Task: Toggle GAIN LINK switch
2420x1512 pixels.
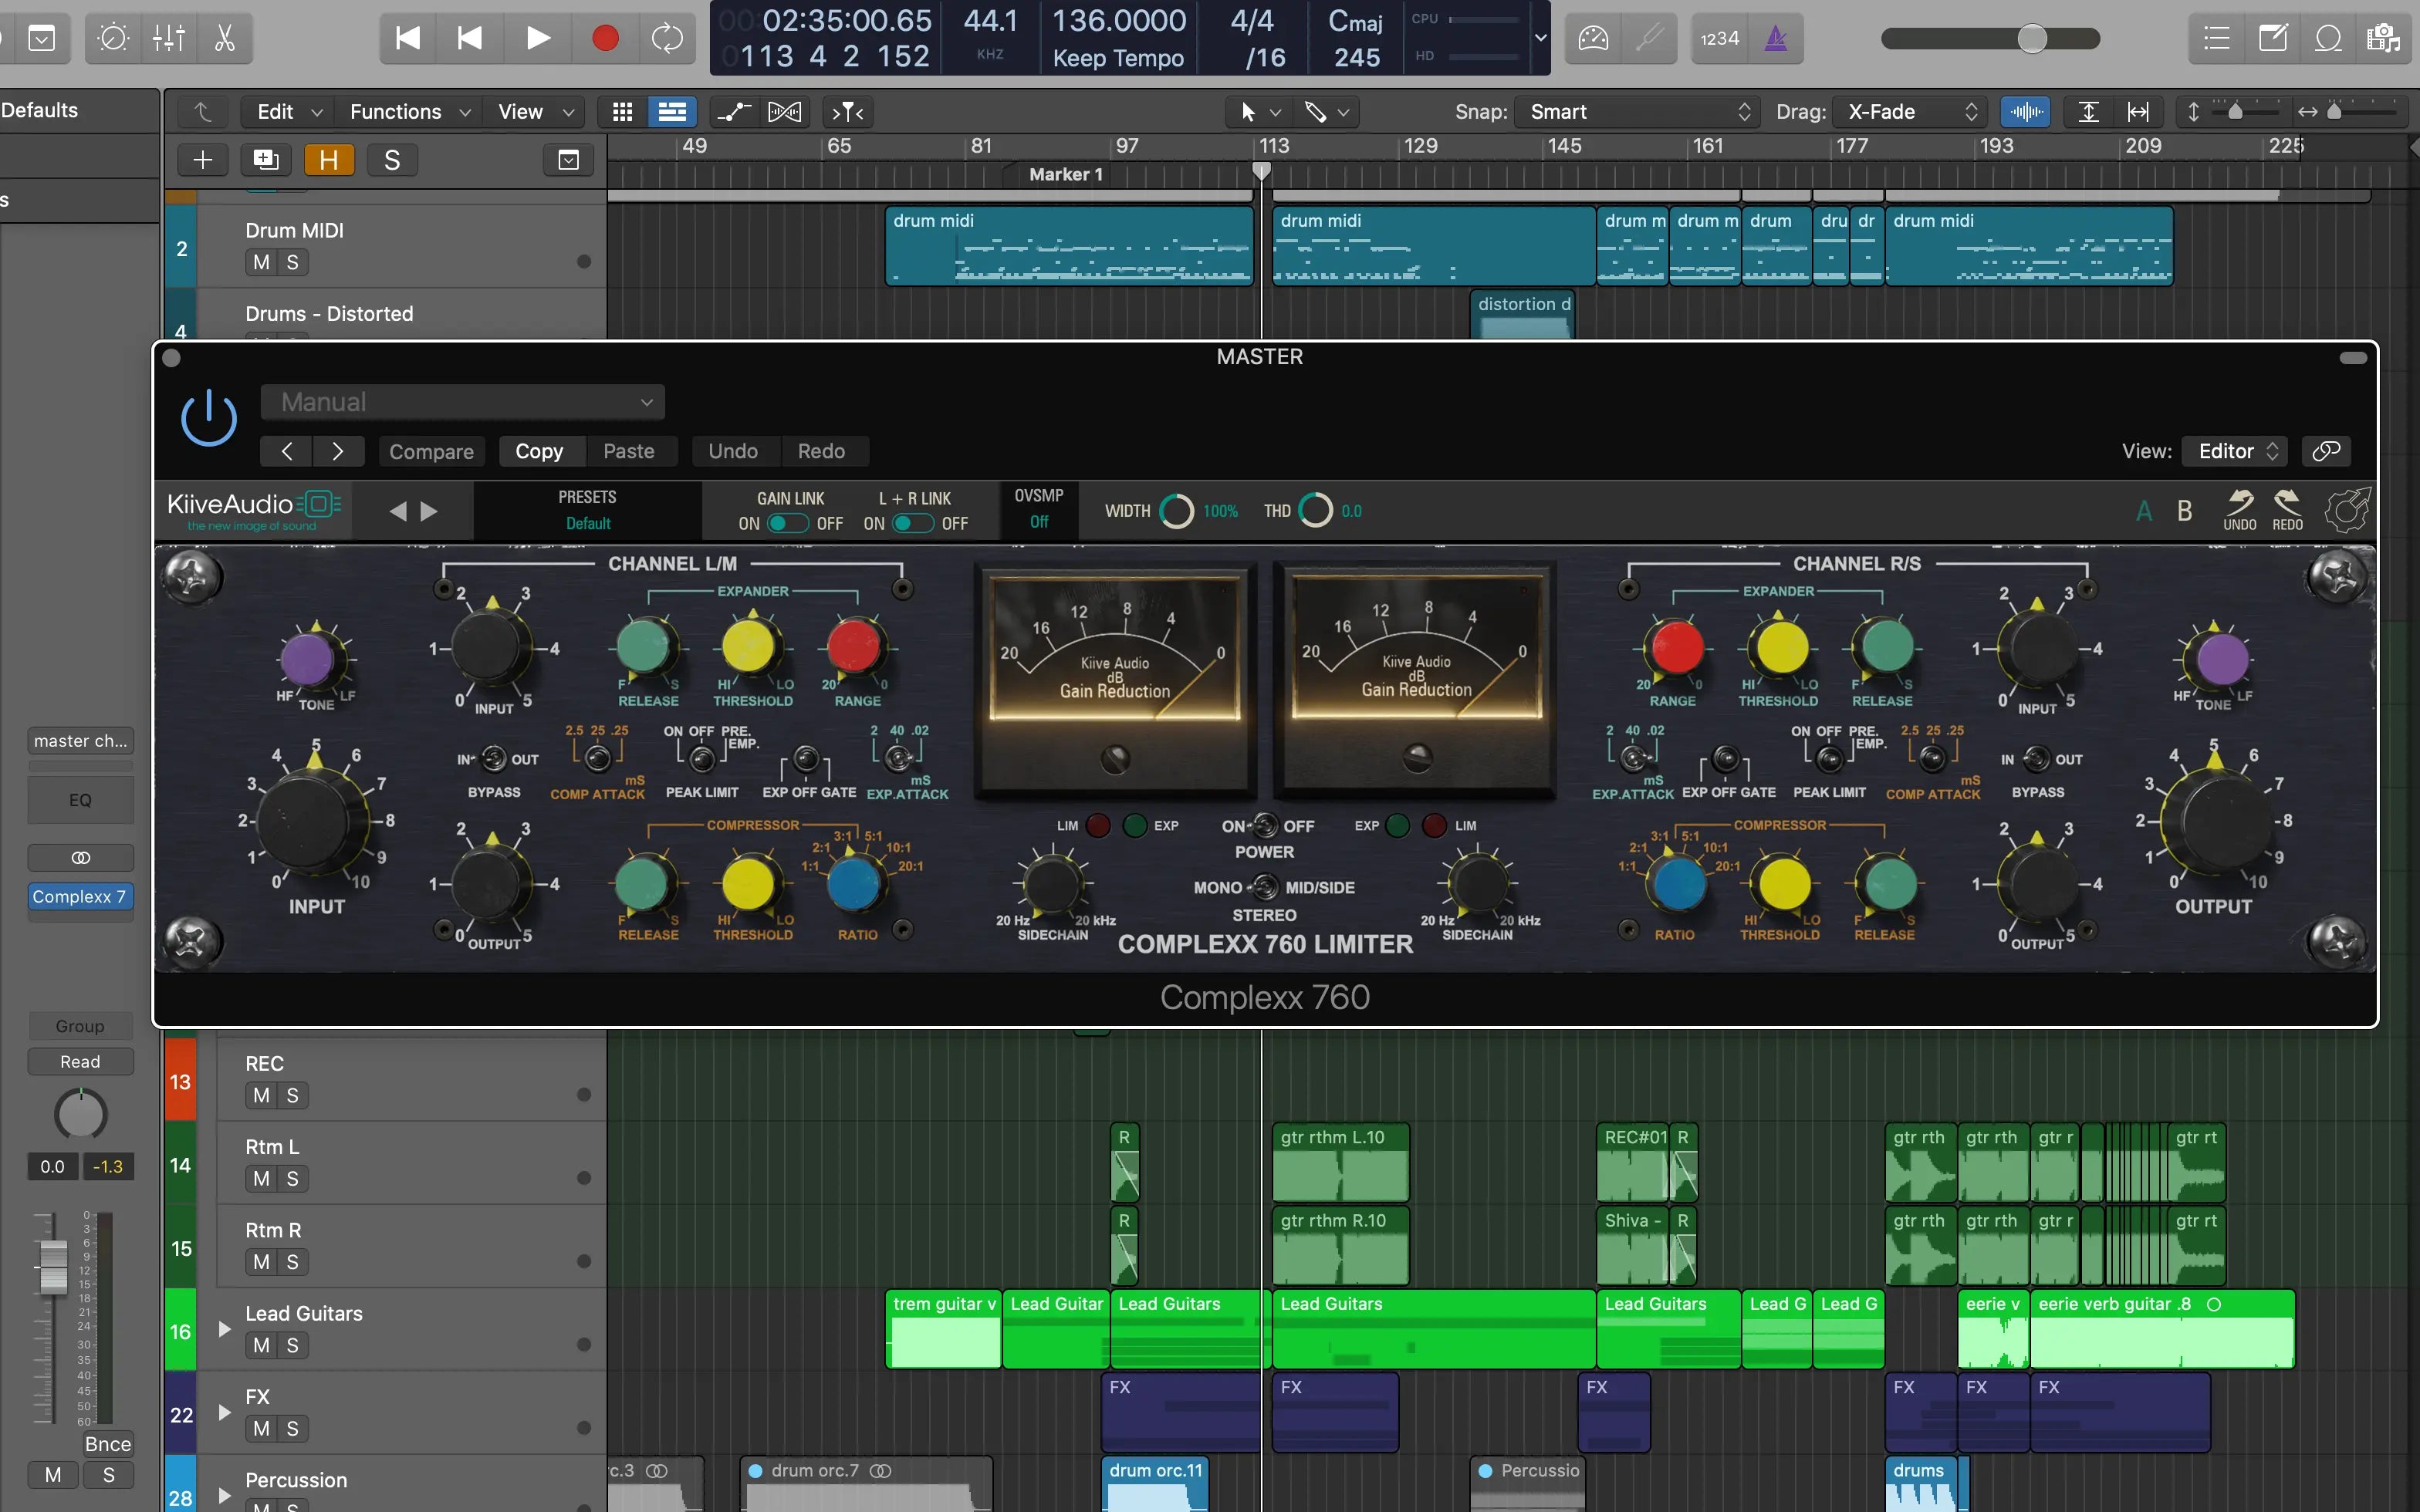Action: coord(787,523)
